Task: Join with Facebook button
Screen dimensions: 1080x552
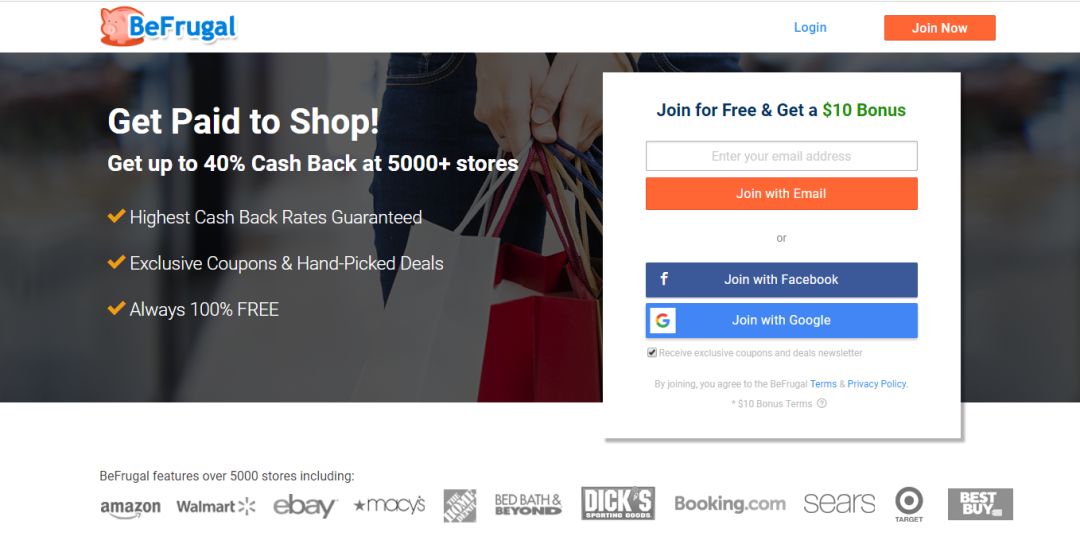Action: (781, 280)
